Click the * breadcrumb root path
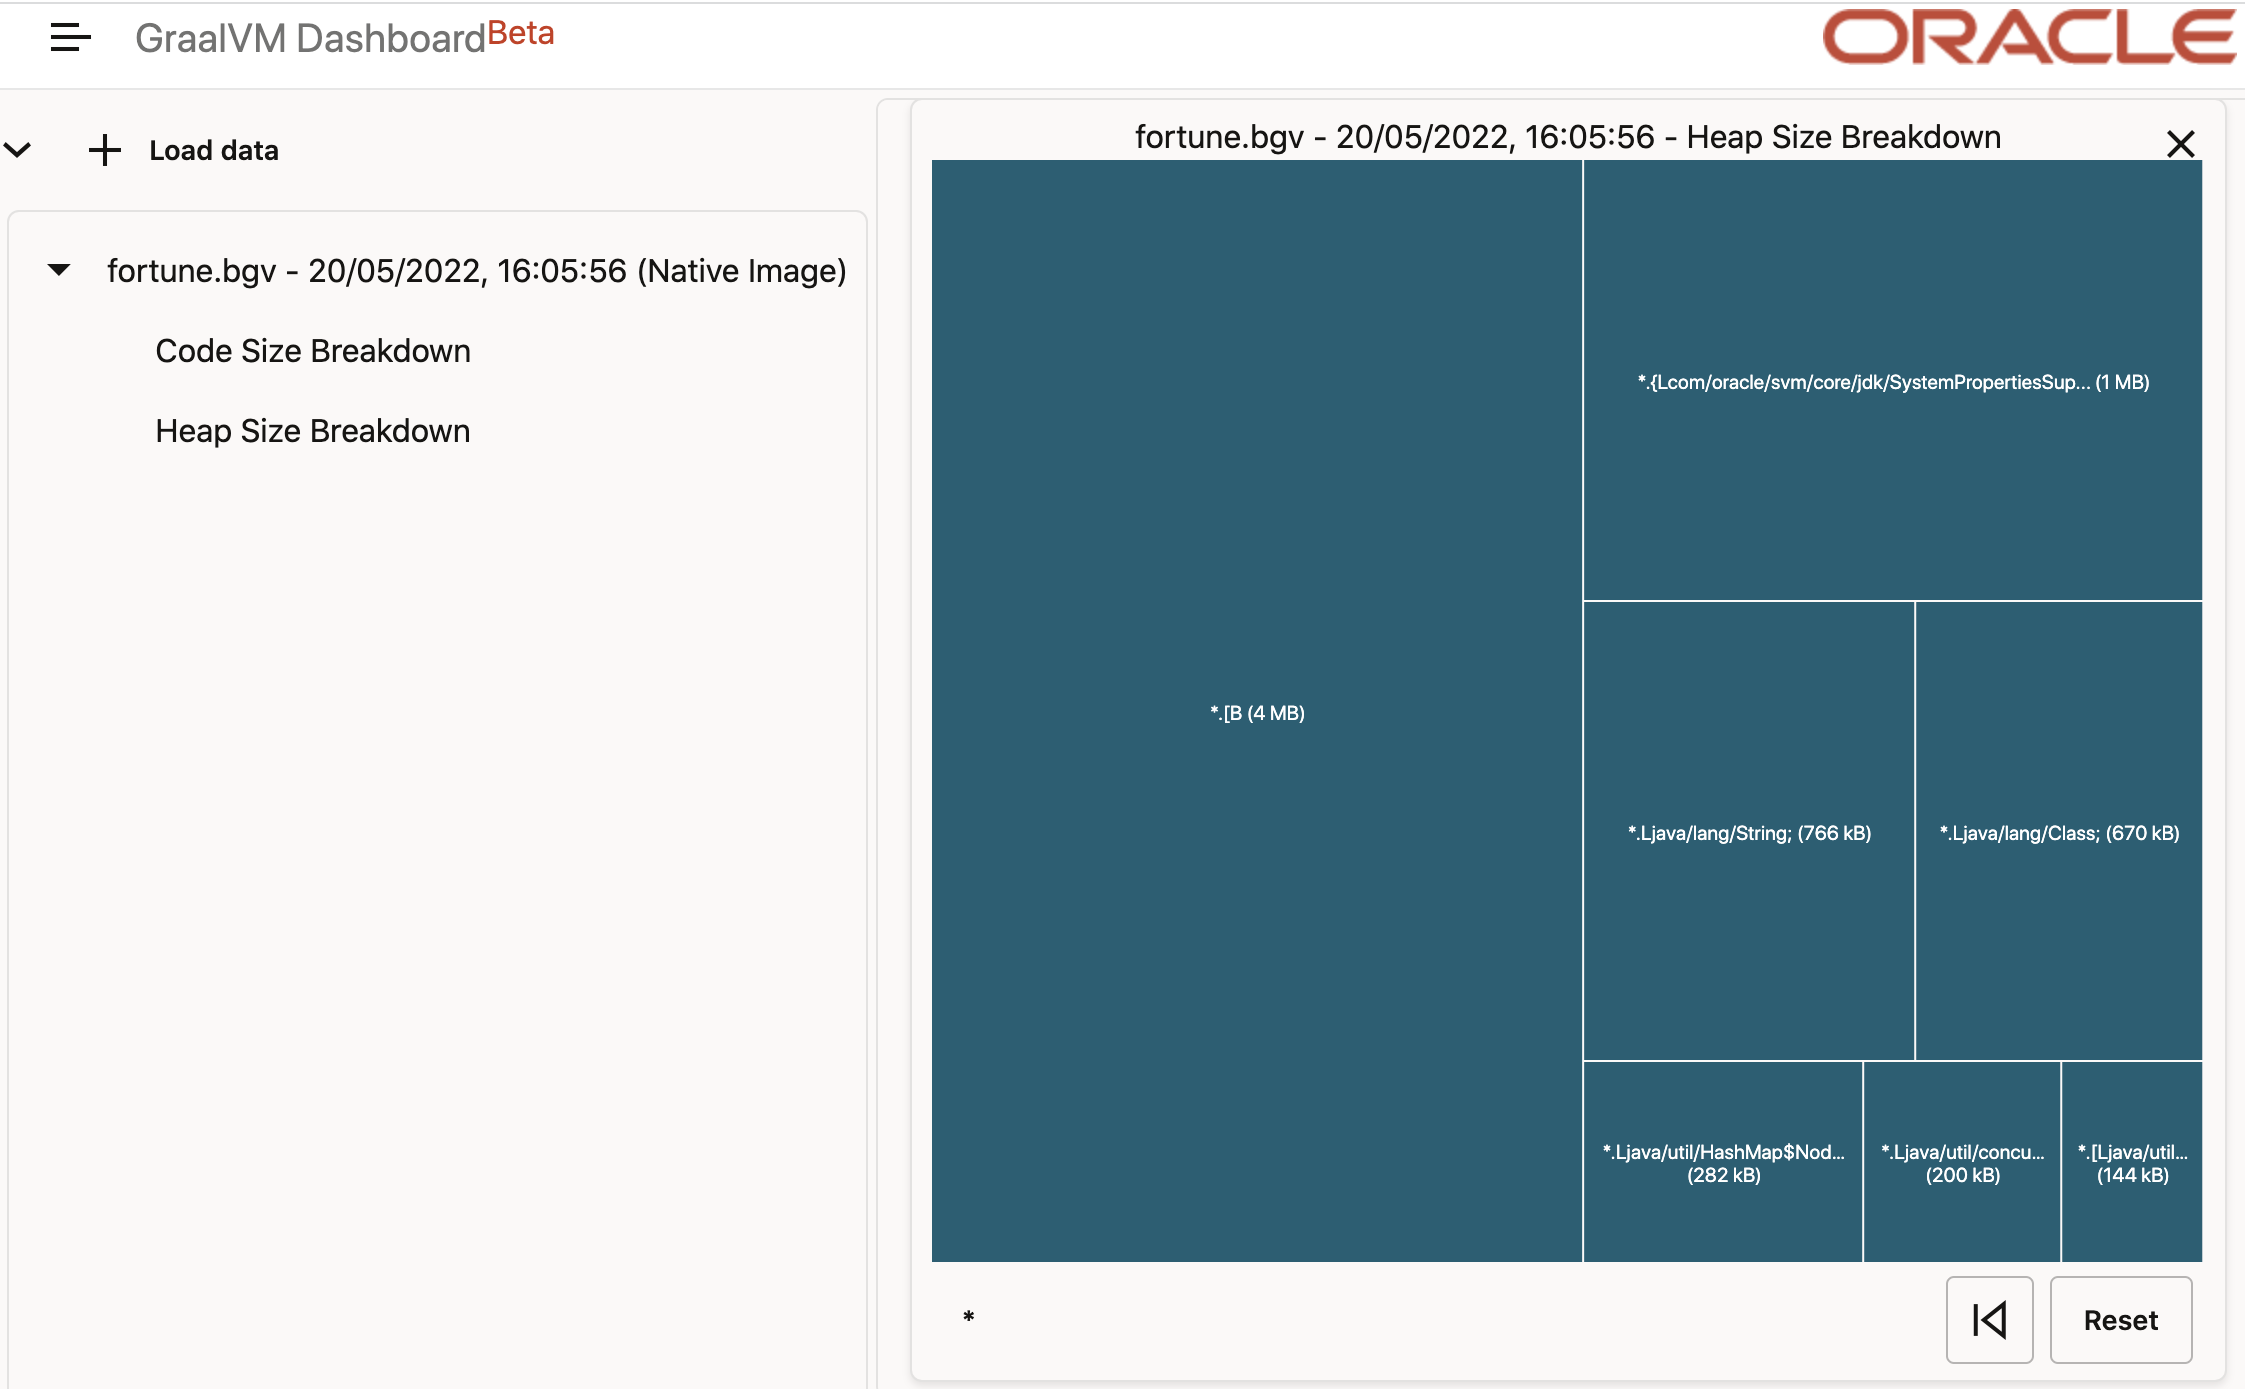 tap(968, 1317)
